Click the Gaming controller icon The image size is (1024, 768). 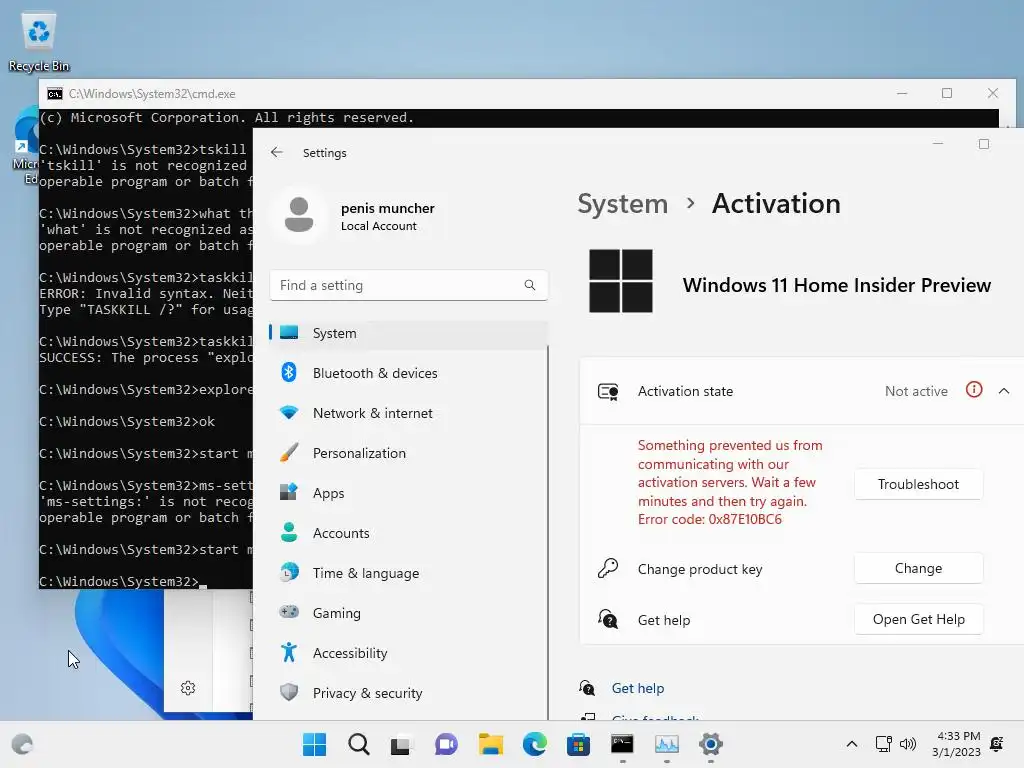[289, 612]
